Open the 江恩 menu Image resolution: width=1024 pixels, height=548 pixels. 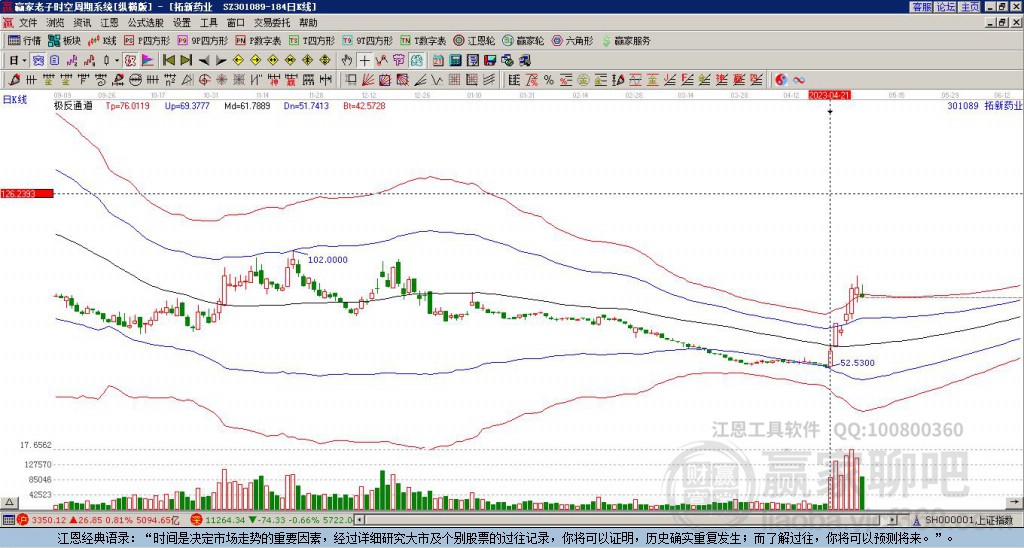point(109,23)
